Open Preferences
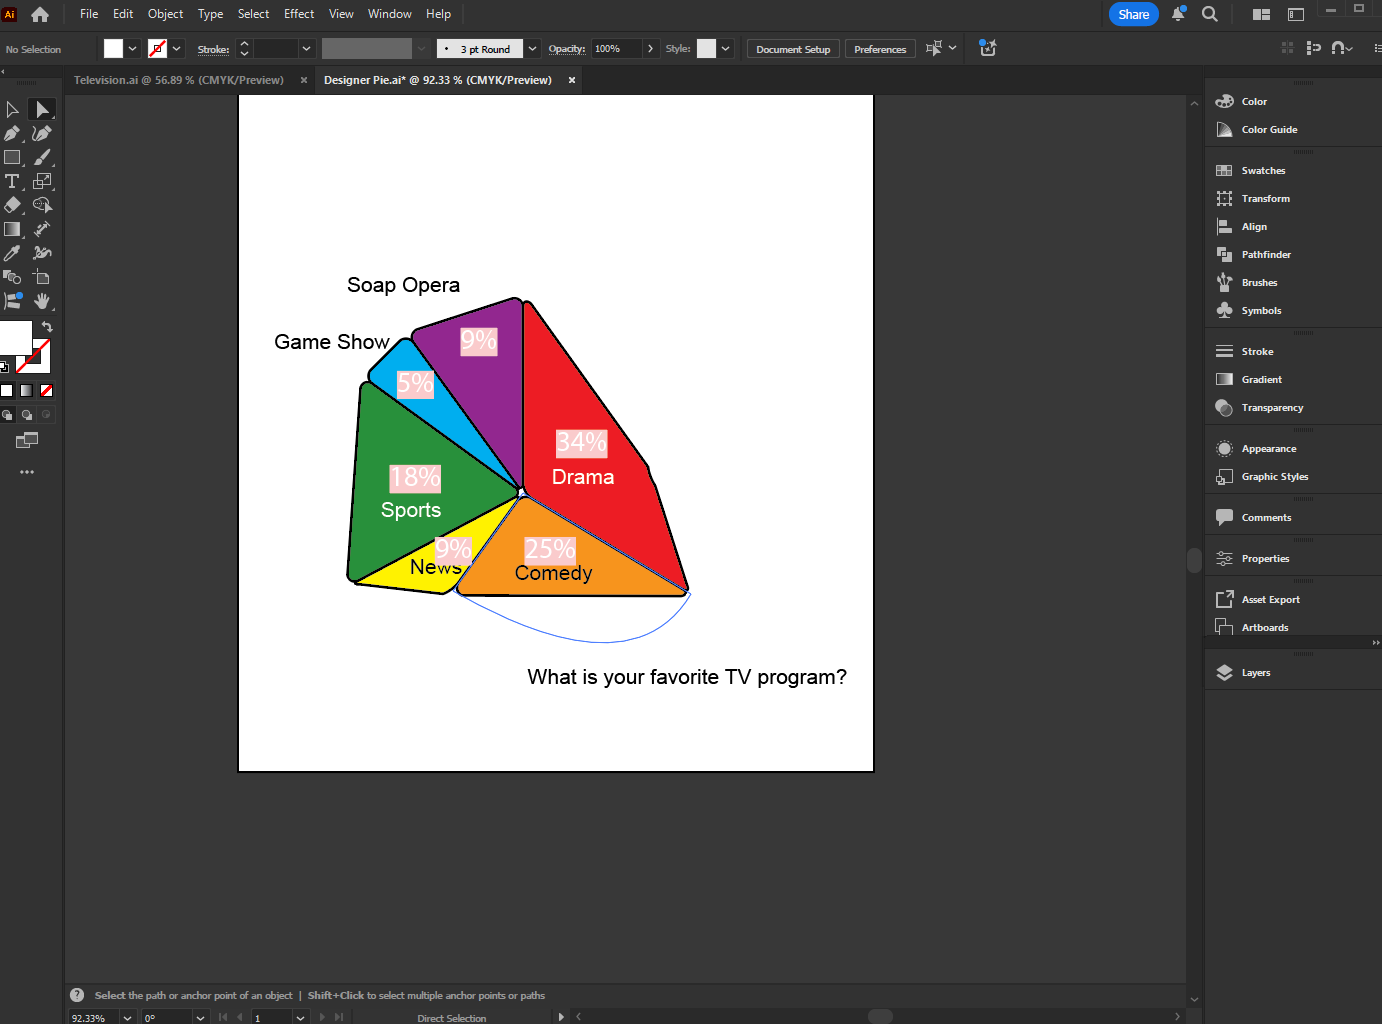The image size is (1382, 1024). click(x=880, y=49)
